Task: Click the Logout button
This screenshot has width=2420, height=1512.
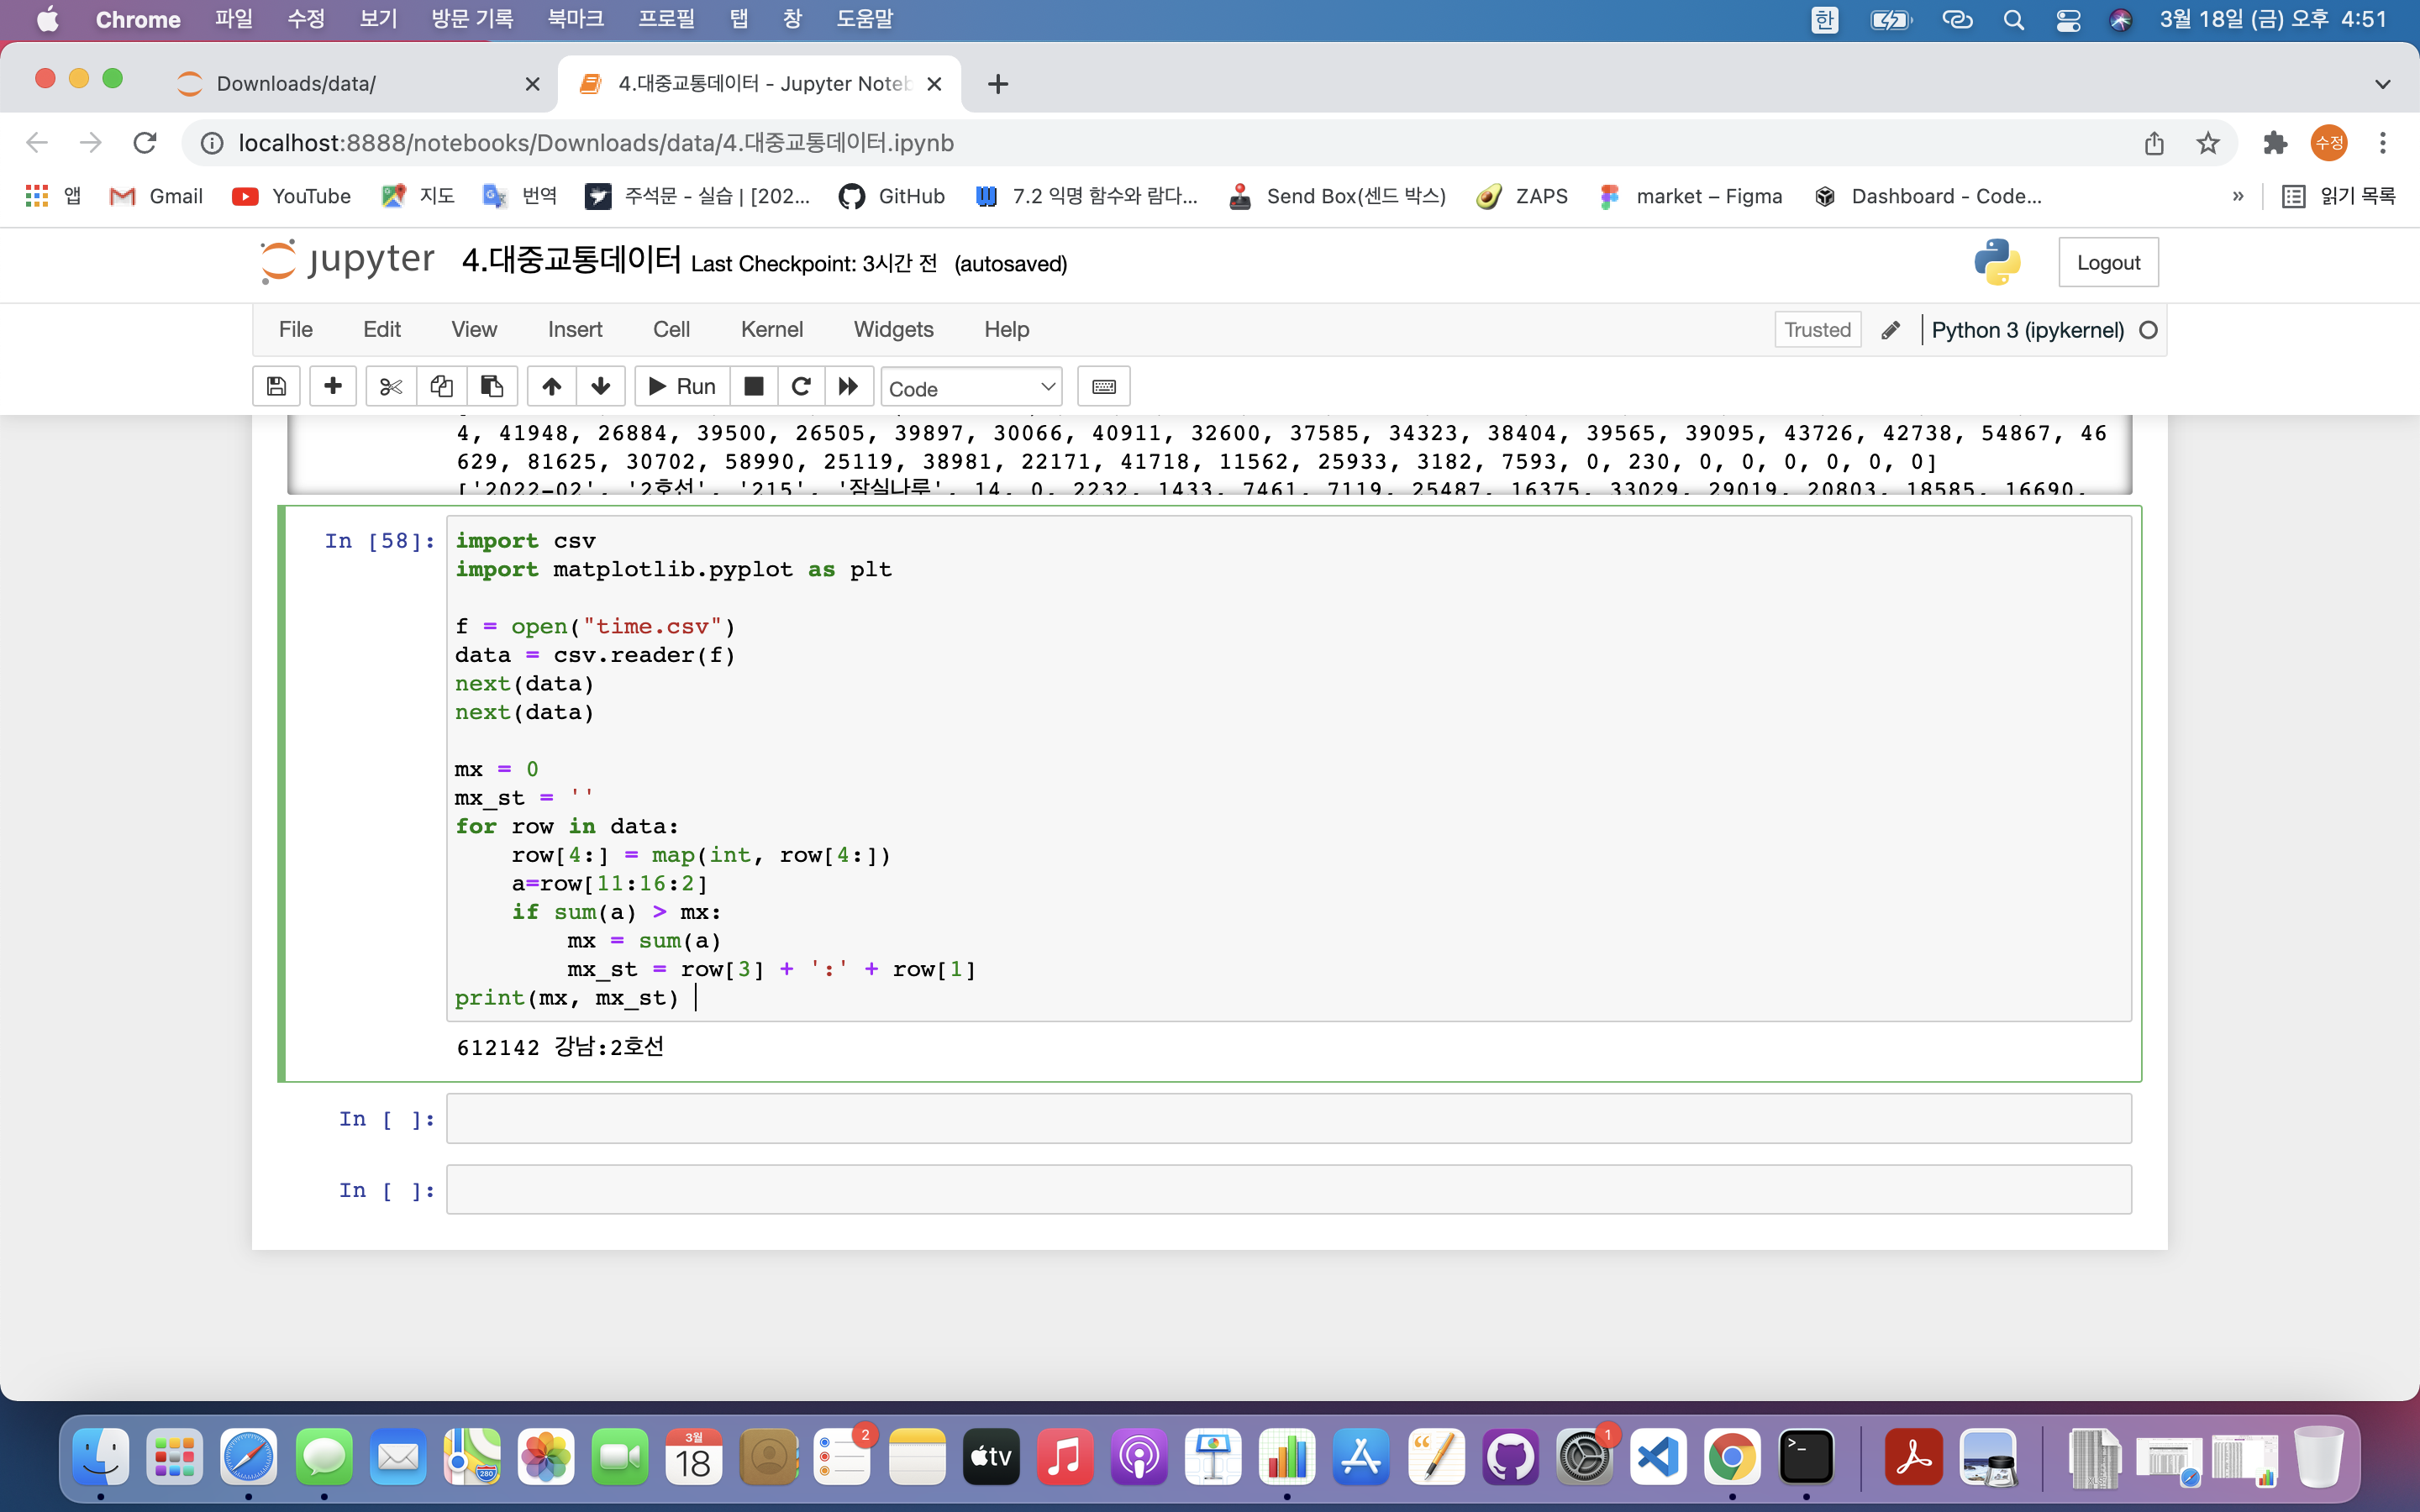Action: (x=2107, y=263)
